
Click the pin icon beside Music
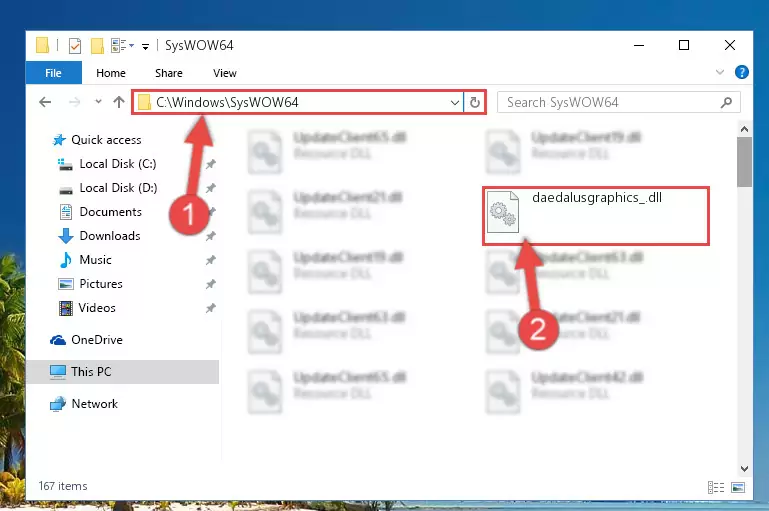(x=210, y=260)
